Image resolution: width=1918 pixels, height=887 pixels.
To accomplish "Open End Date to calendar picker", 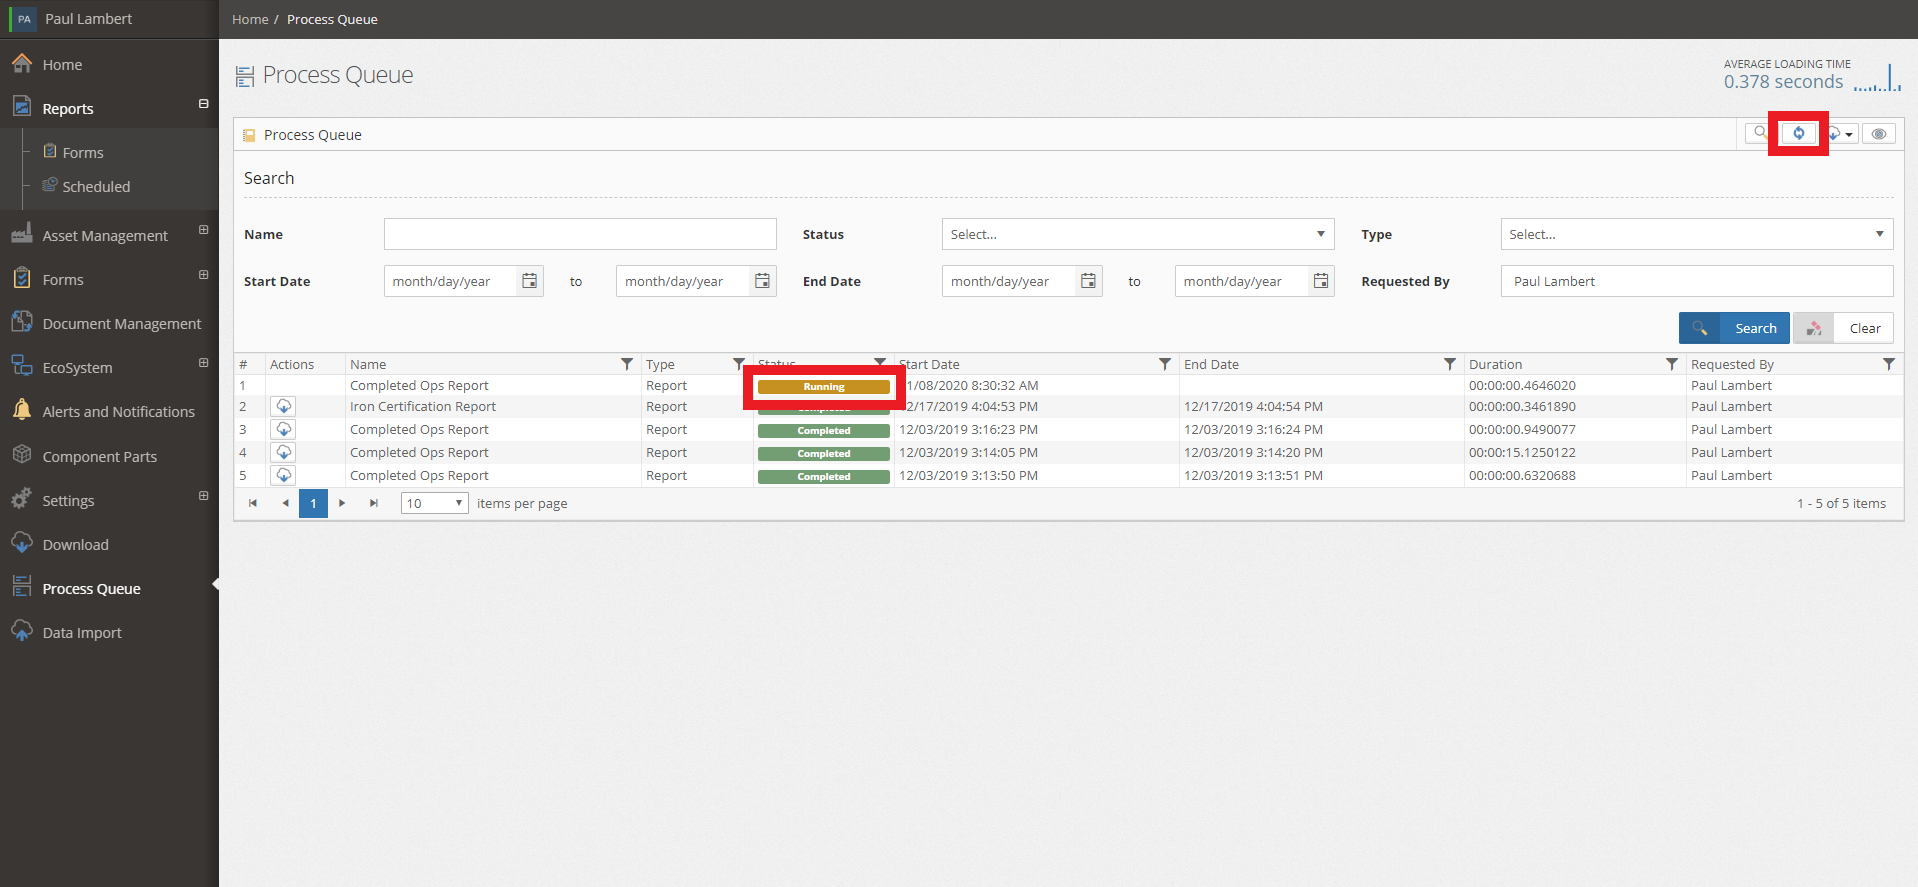I will tap(1321, 281).
